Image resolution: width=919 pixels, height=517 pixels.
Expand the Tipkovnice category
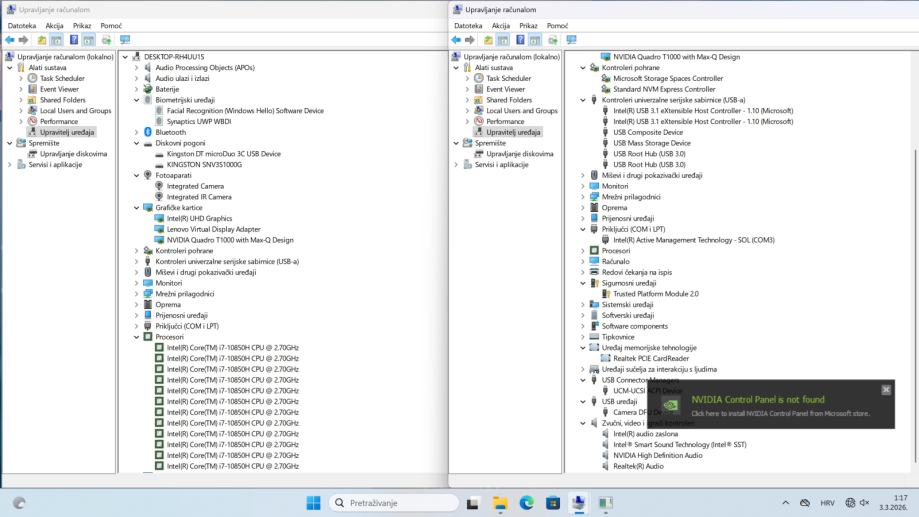tap(582, 337)
